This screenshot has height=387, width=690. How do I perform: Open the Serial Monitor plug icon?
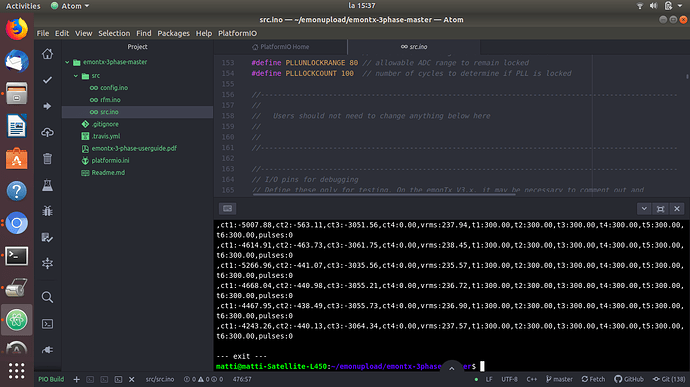click(x=47, y=350)
